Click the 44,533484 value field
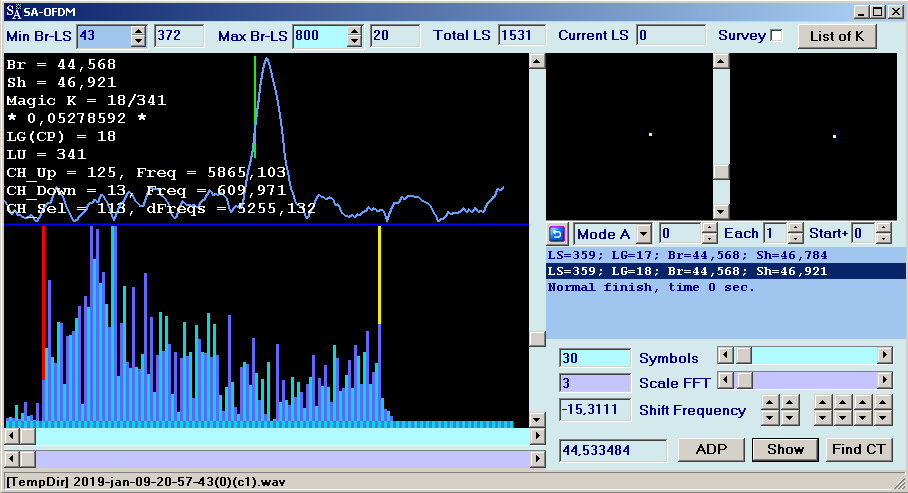The height and width of the screenshot is (493, 908). click(613, 450)
